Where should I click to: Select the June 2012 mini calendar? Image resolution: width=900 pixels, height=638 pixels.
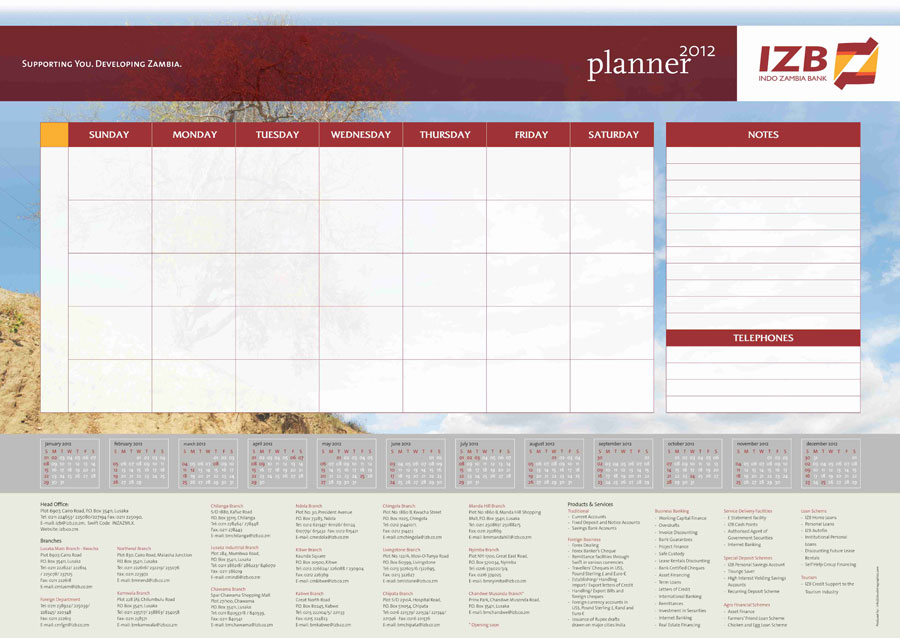[x=416, y=464]
